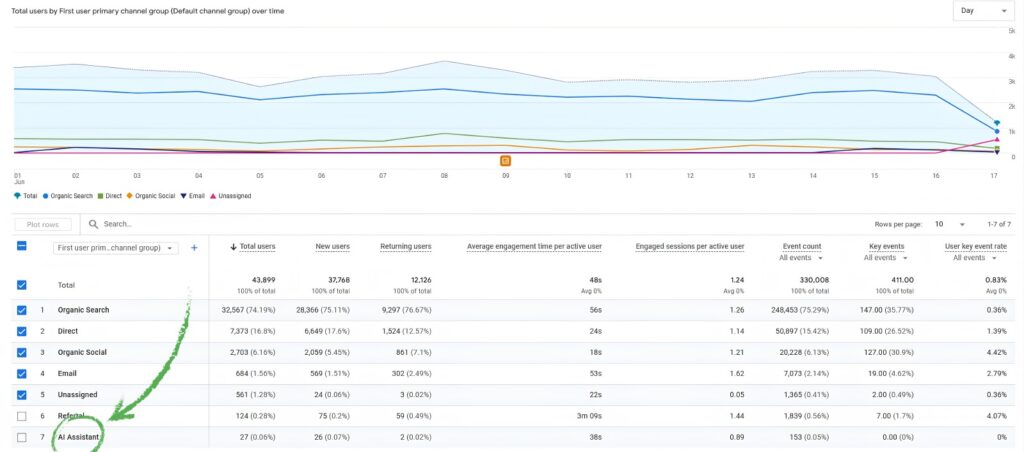1024x452 pixels.
Task: Check the Referral row checkbox
Action: [x=22, y=416]
